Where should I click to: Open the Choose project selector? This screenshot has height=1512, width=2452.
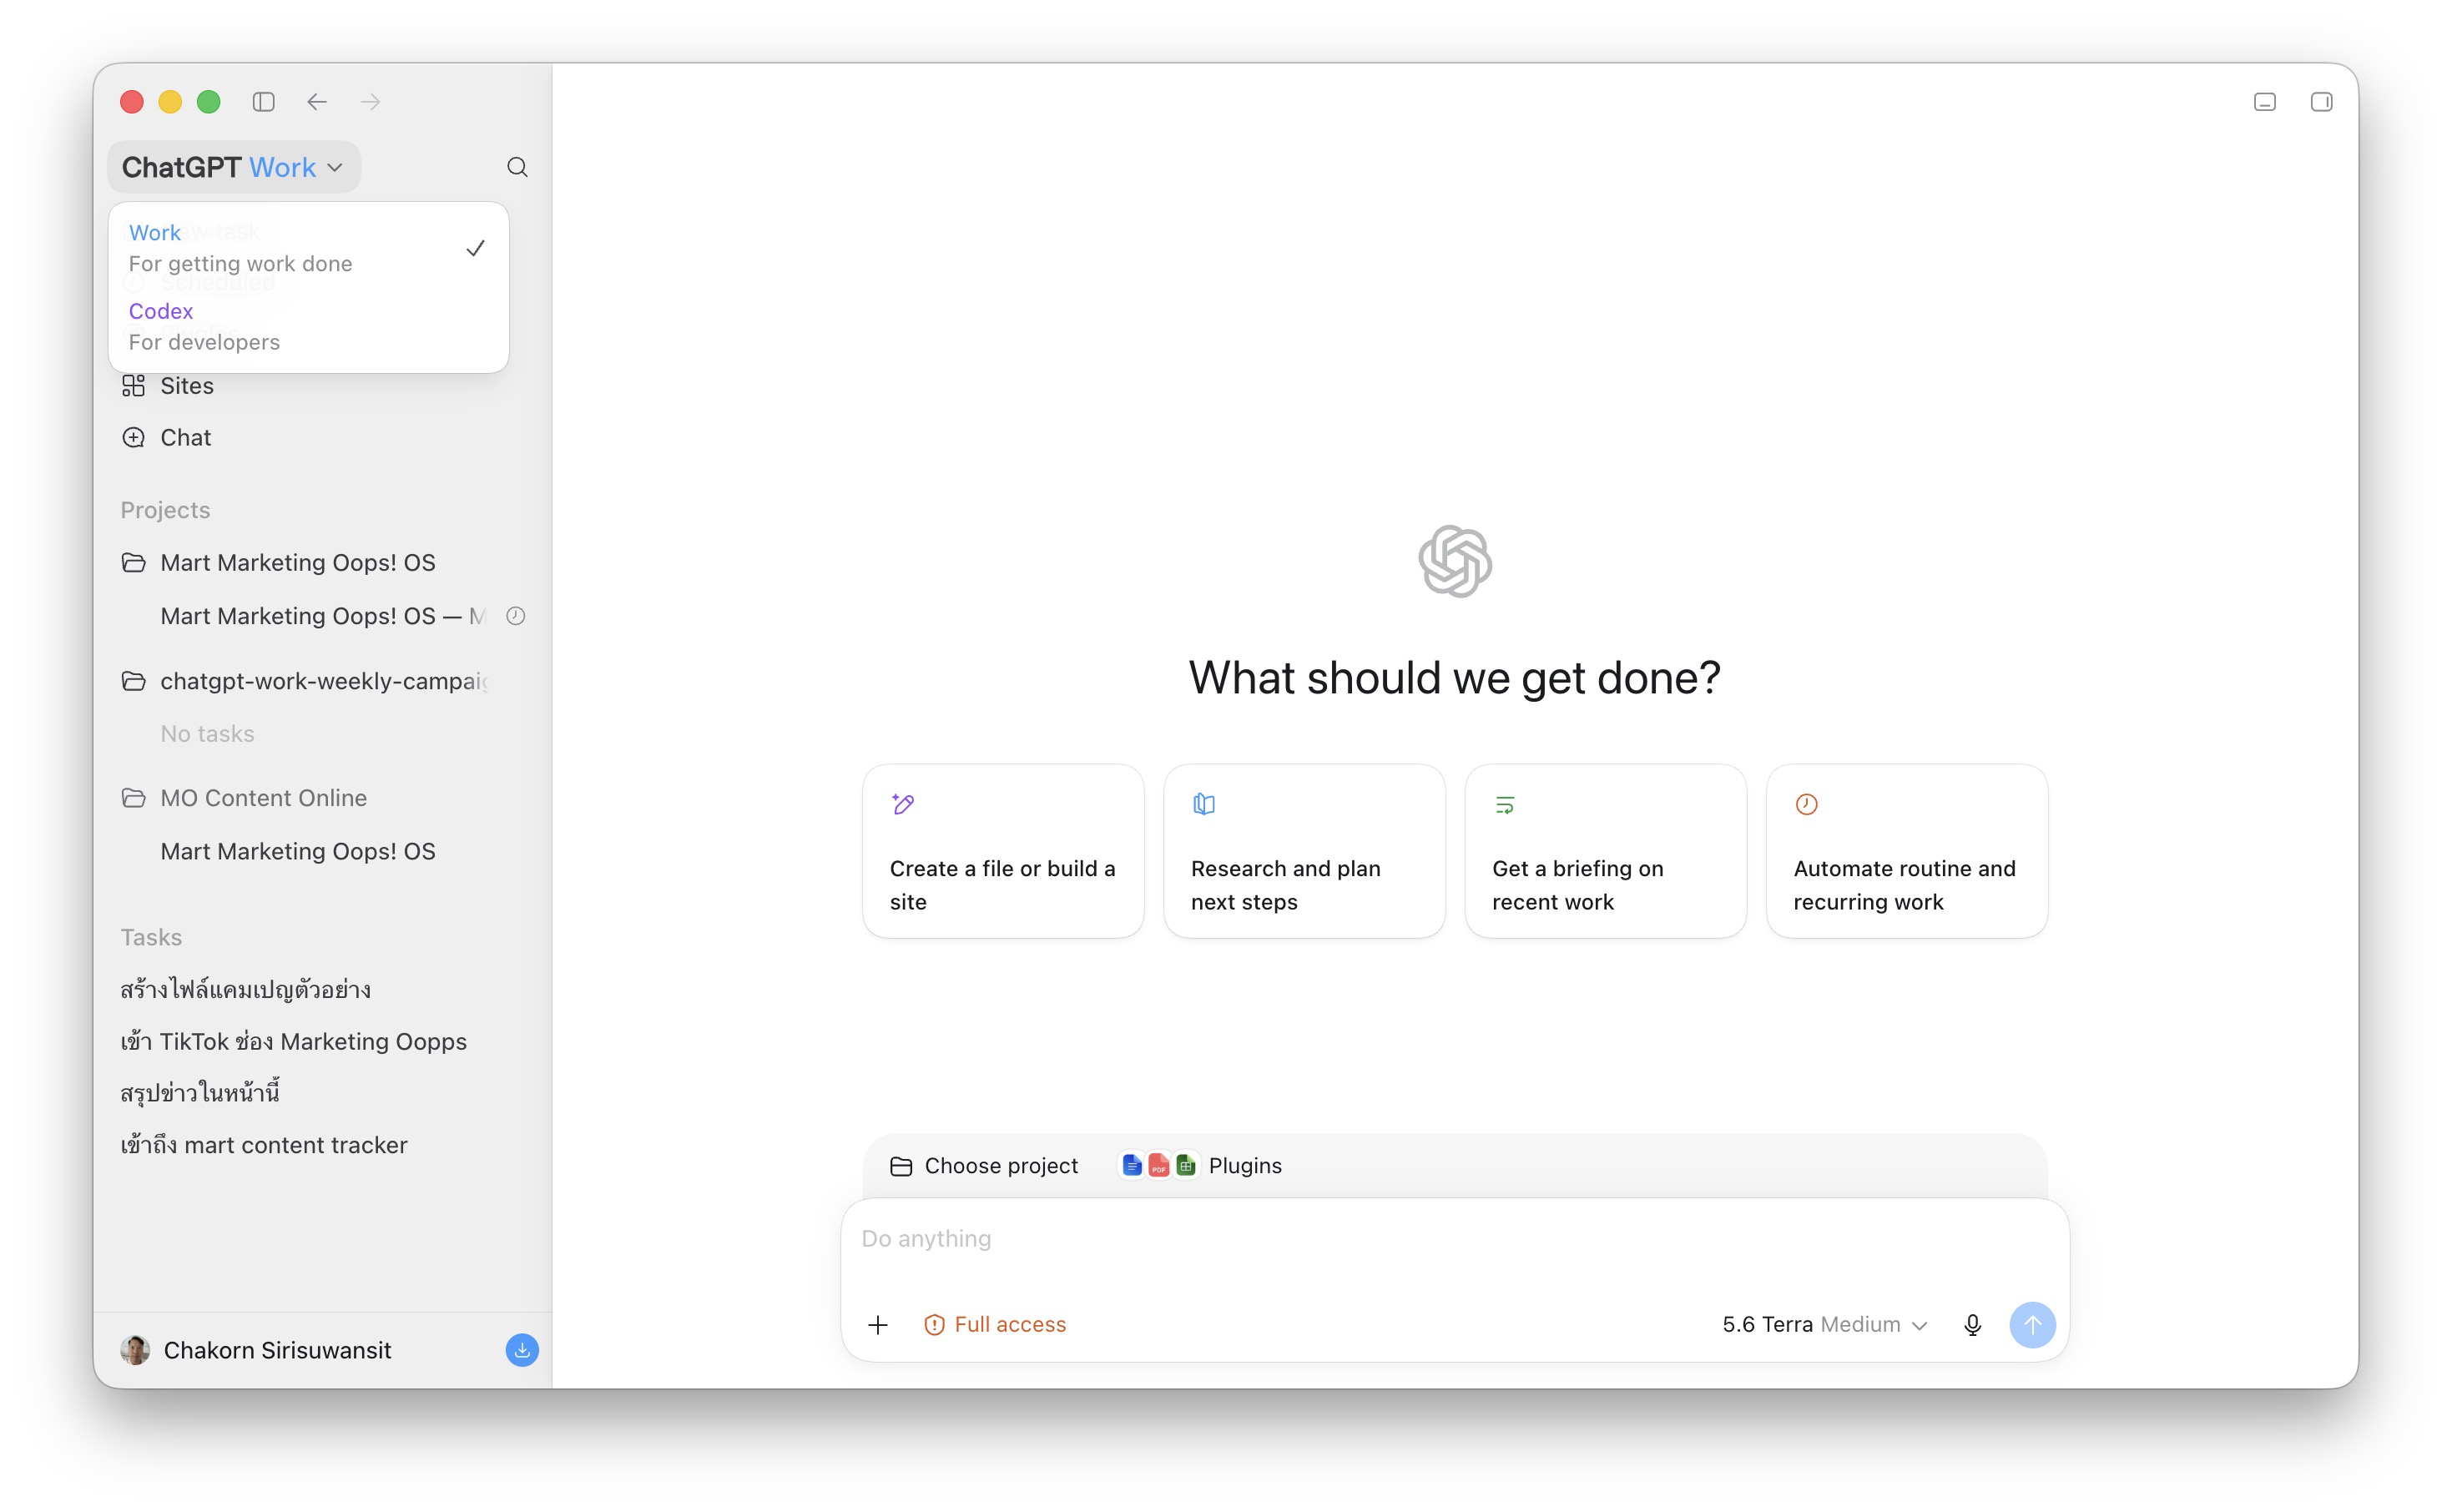pos(984,1166)
